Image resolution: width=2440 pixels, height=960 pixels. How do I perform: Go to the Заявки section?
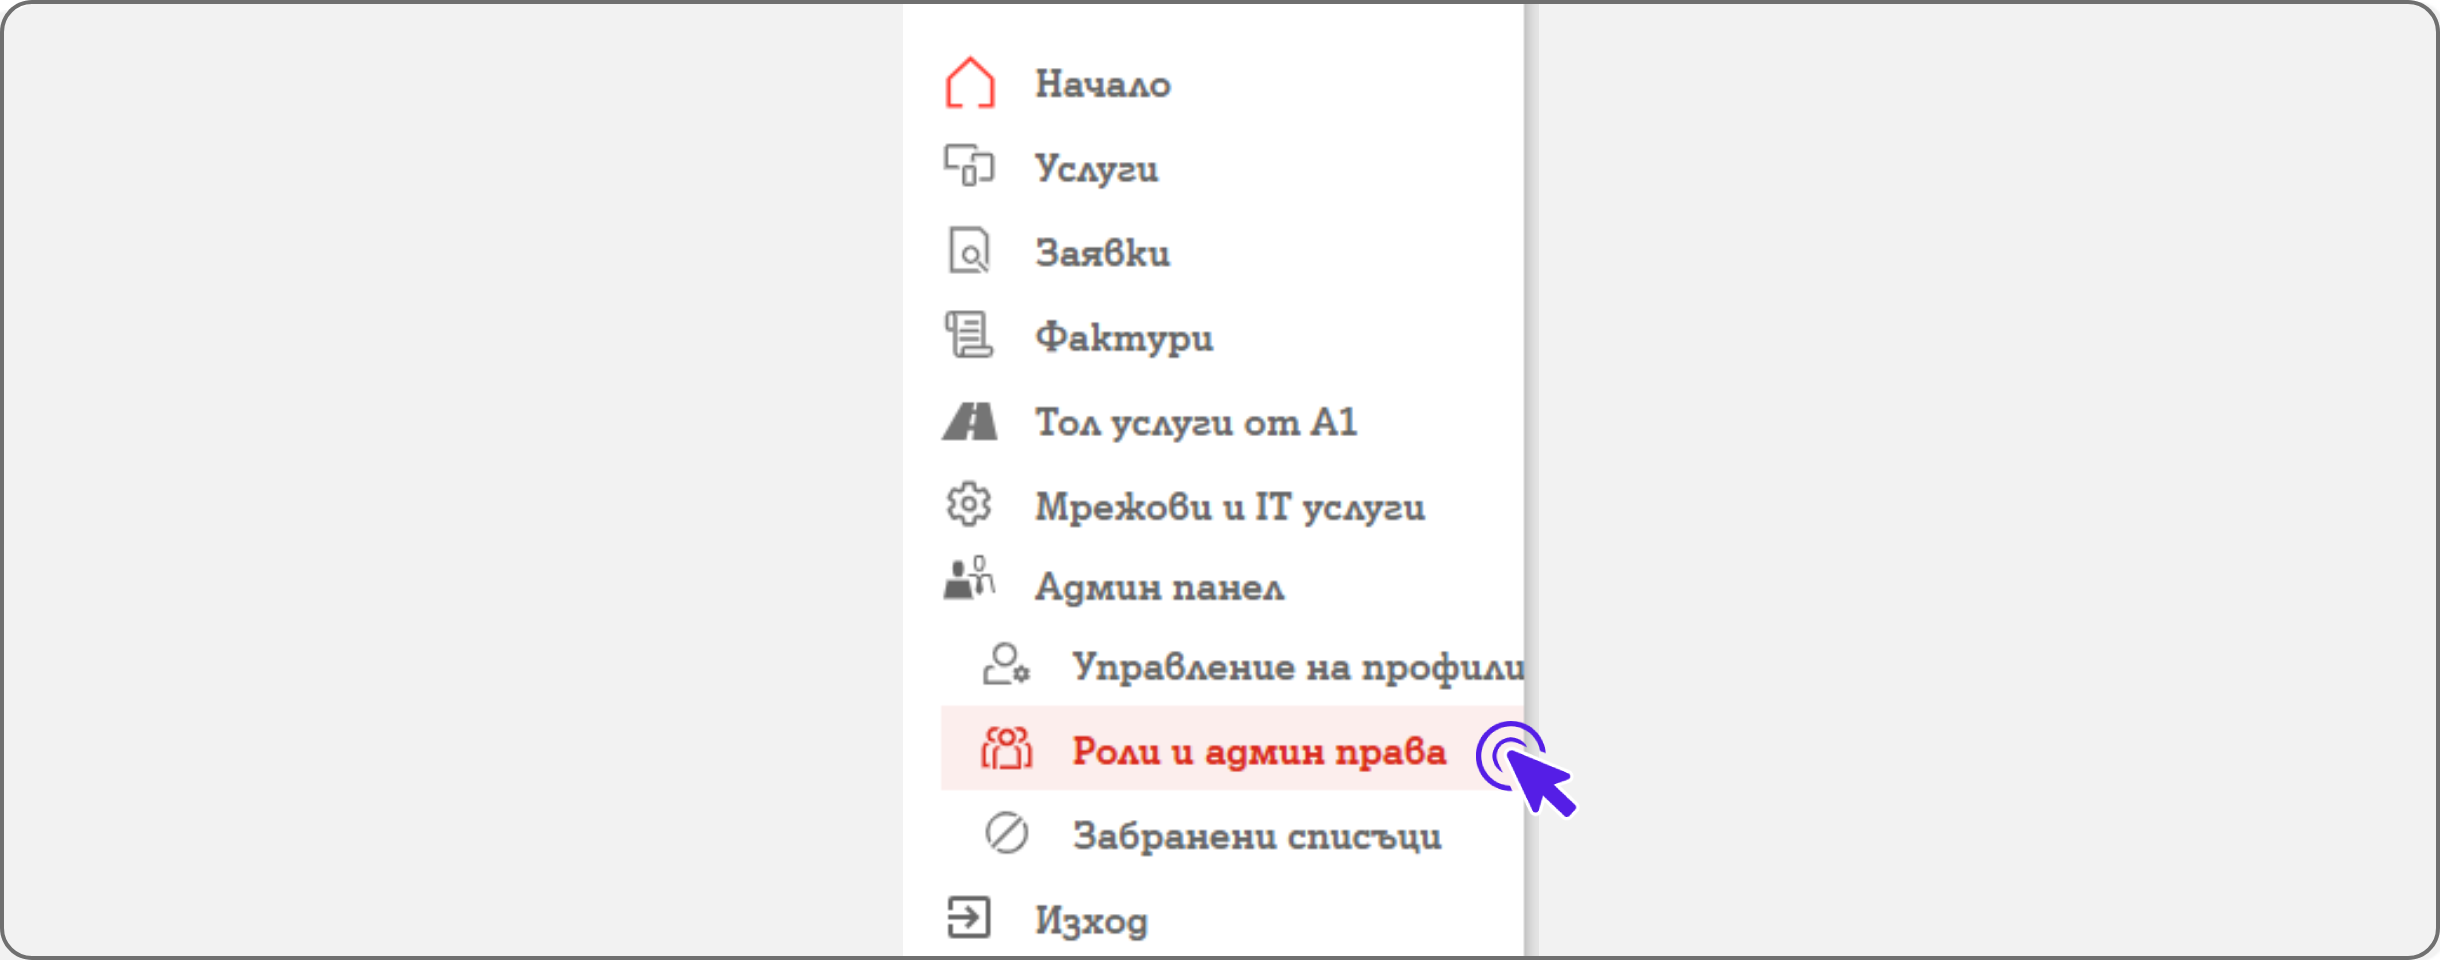[1102, 253]
